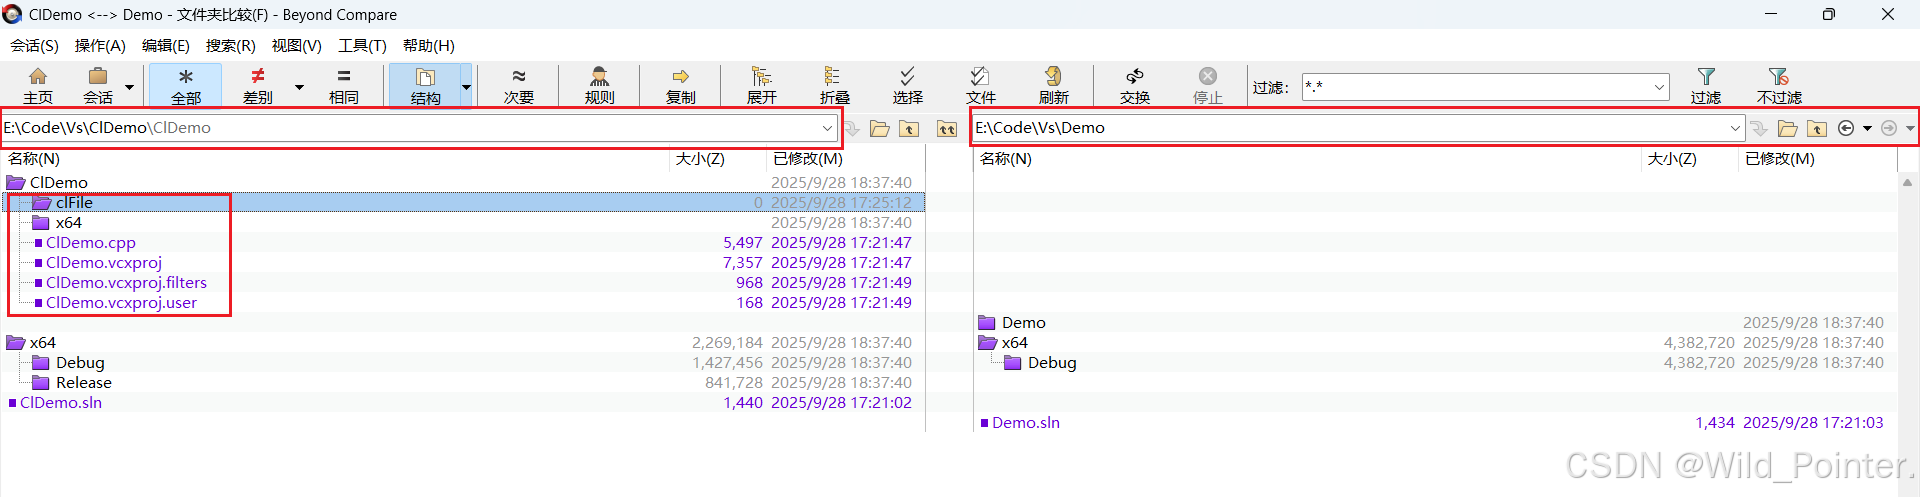The image size is (1920, 497).
Task: Select the ClDemo.vcxproj file
Action: coord(104,262)
